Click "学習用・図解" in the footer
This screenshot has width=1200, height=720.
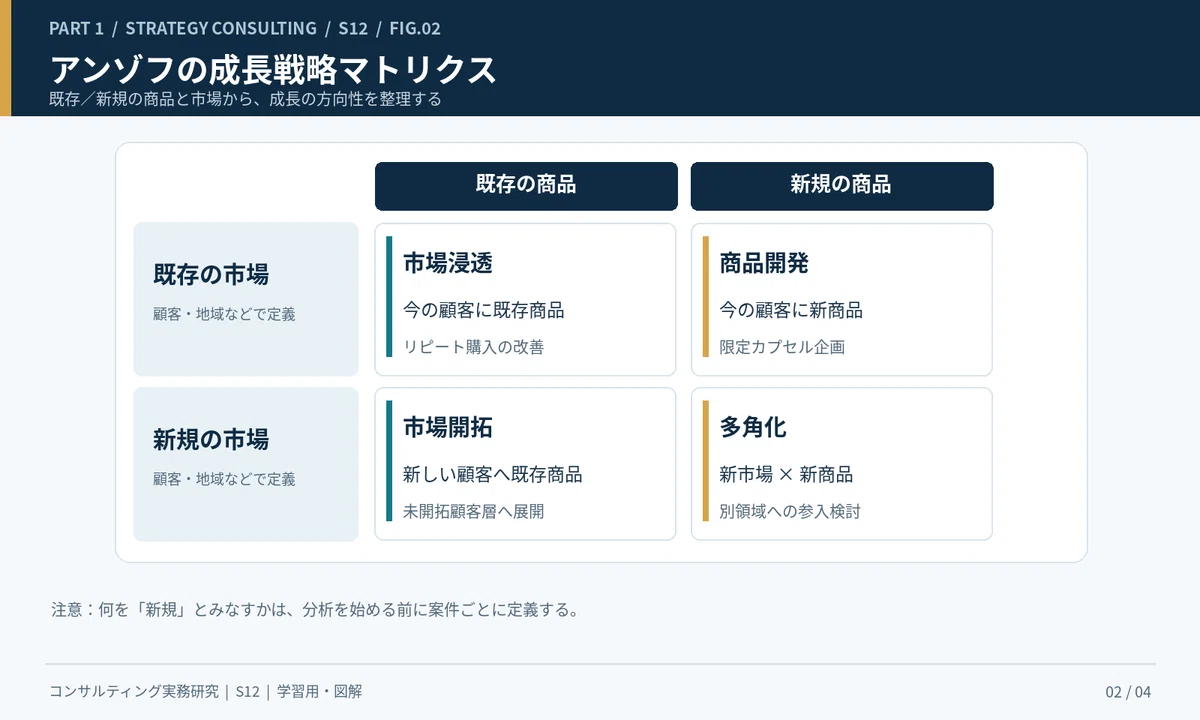click(x=319, y=692)
